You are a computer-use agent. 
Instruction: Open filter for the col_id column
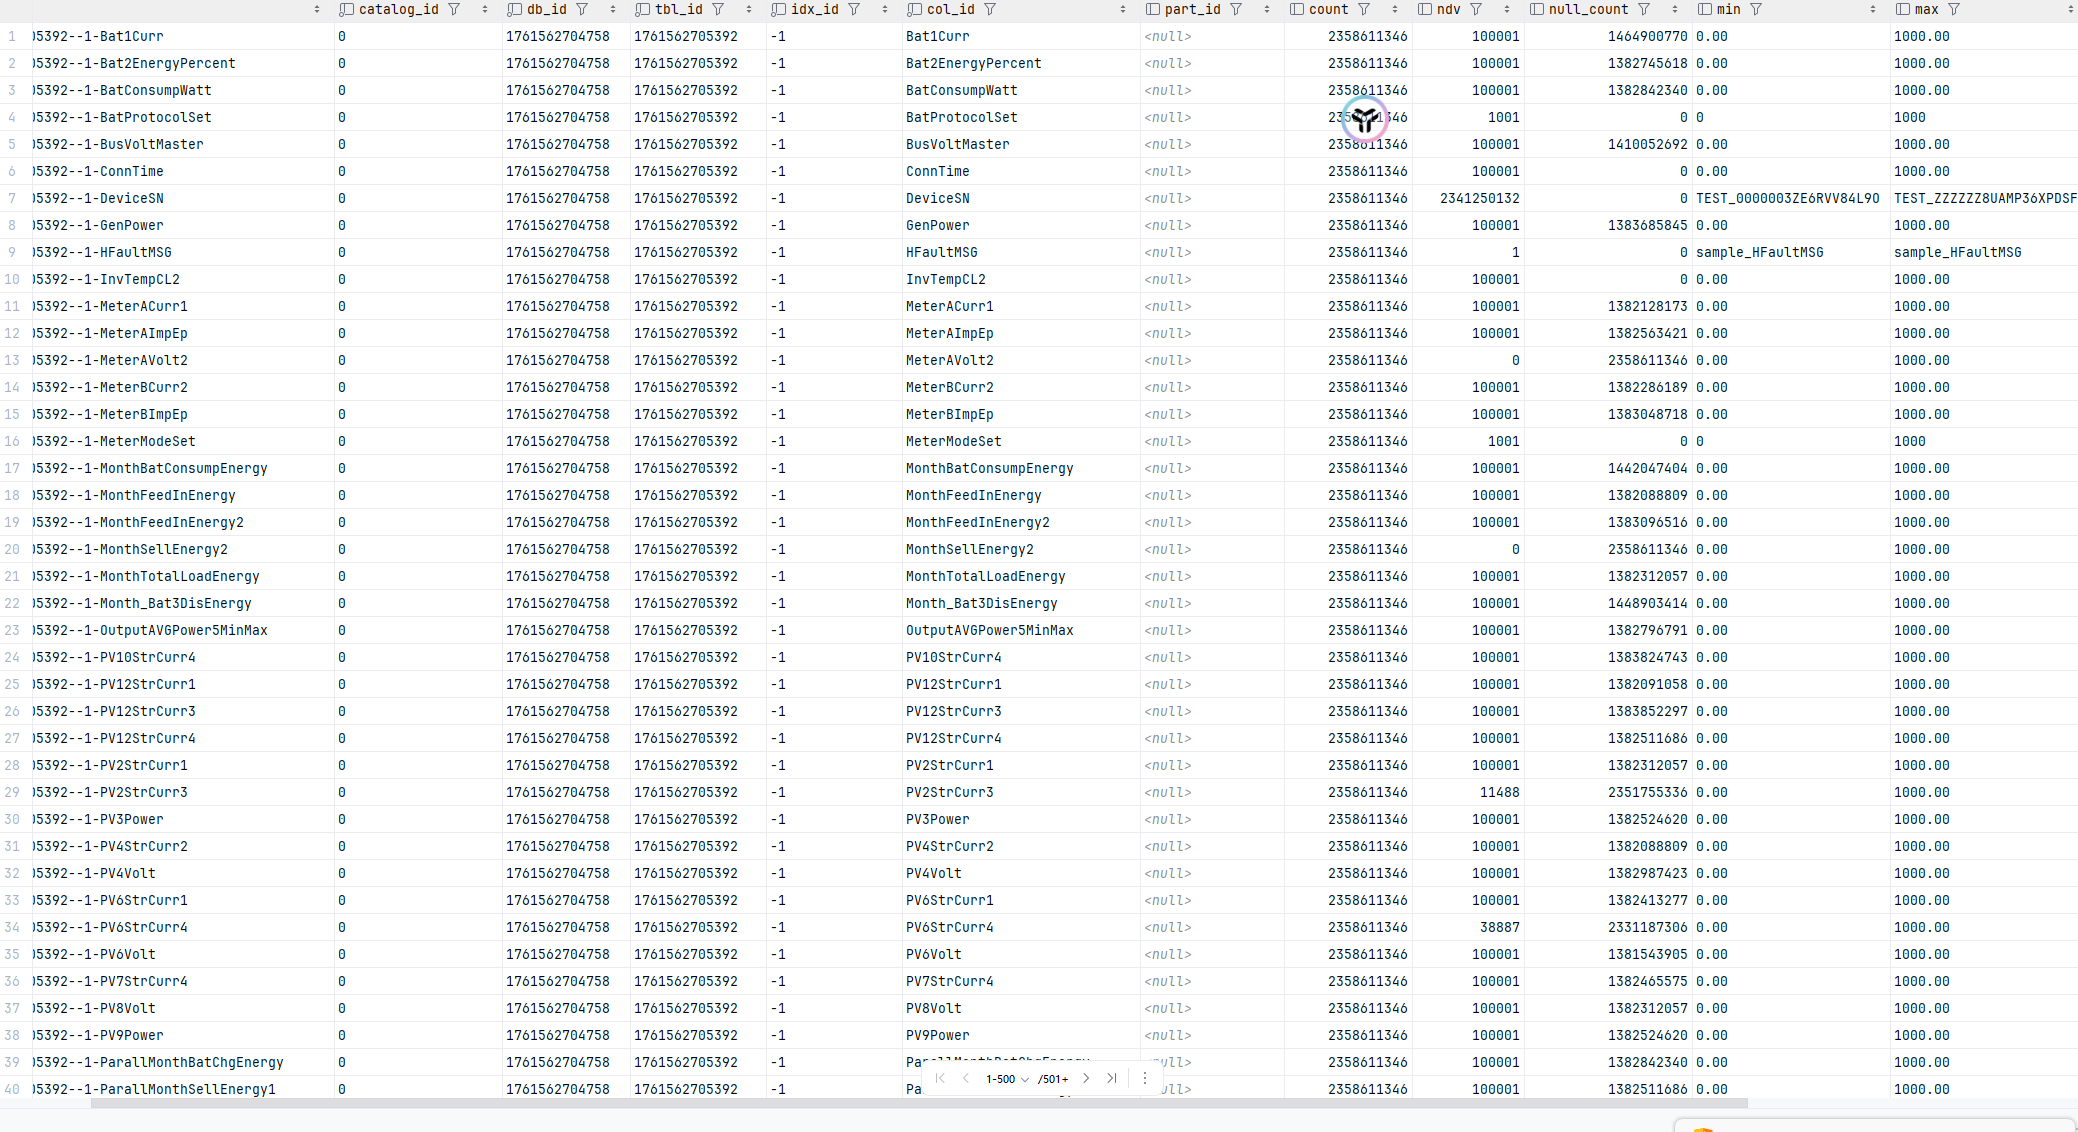[990, 9]
